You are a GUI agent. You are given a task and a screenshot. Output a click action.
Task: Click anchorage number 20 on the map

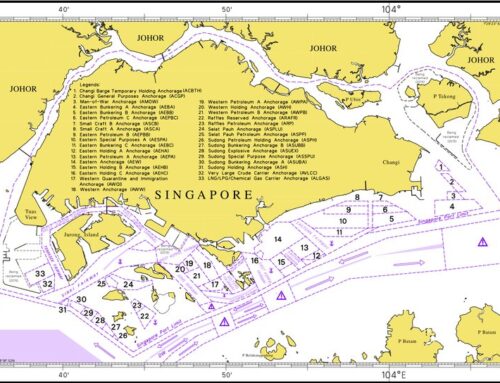[180, 269]
